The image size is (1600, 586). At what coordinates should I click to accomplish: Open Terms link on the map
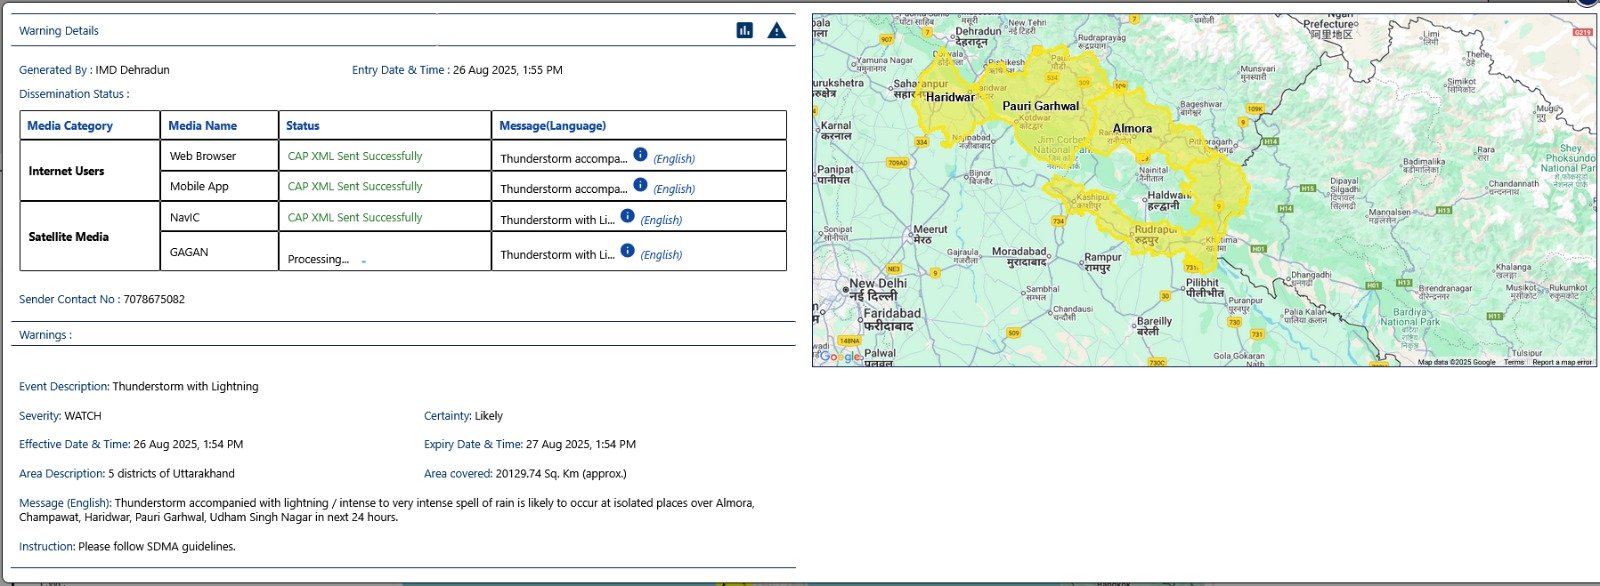pos(1514,362)
